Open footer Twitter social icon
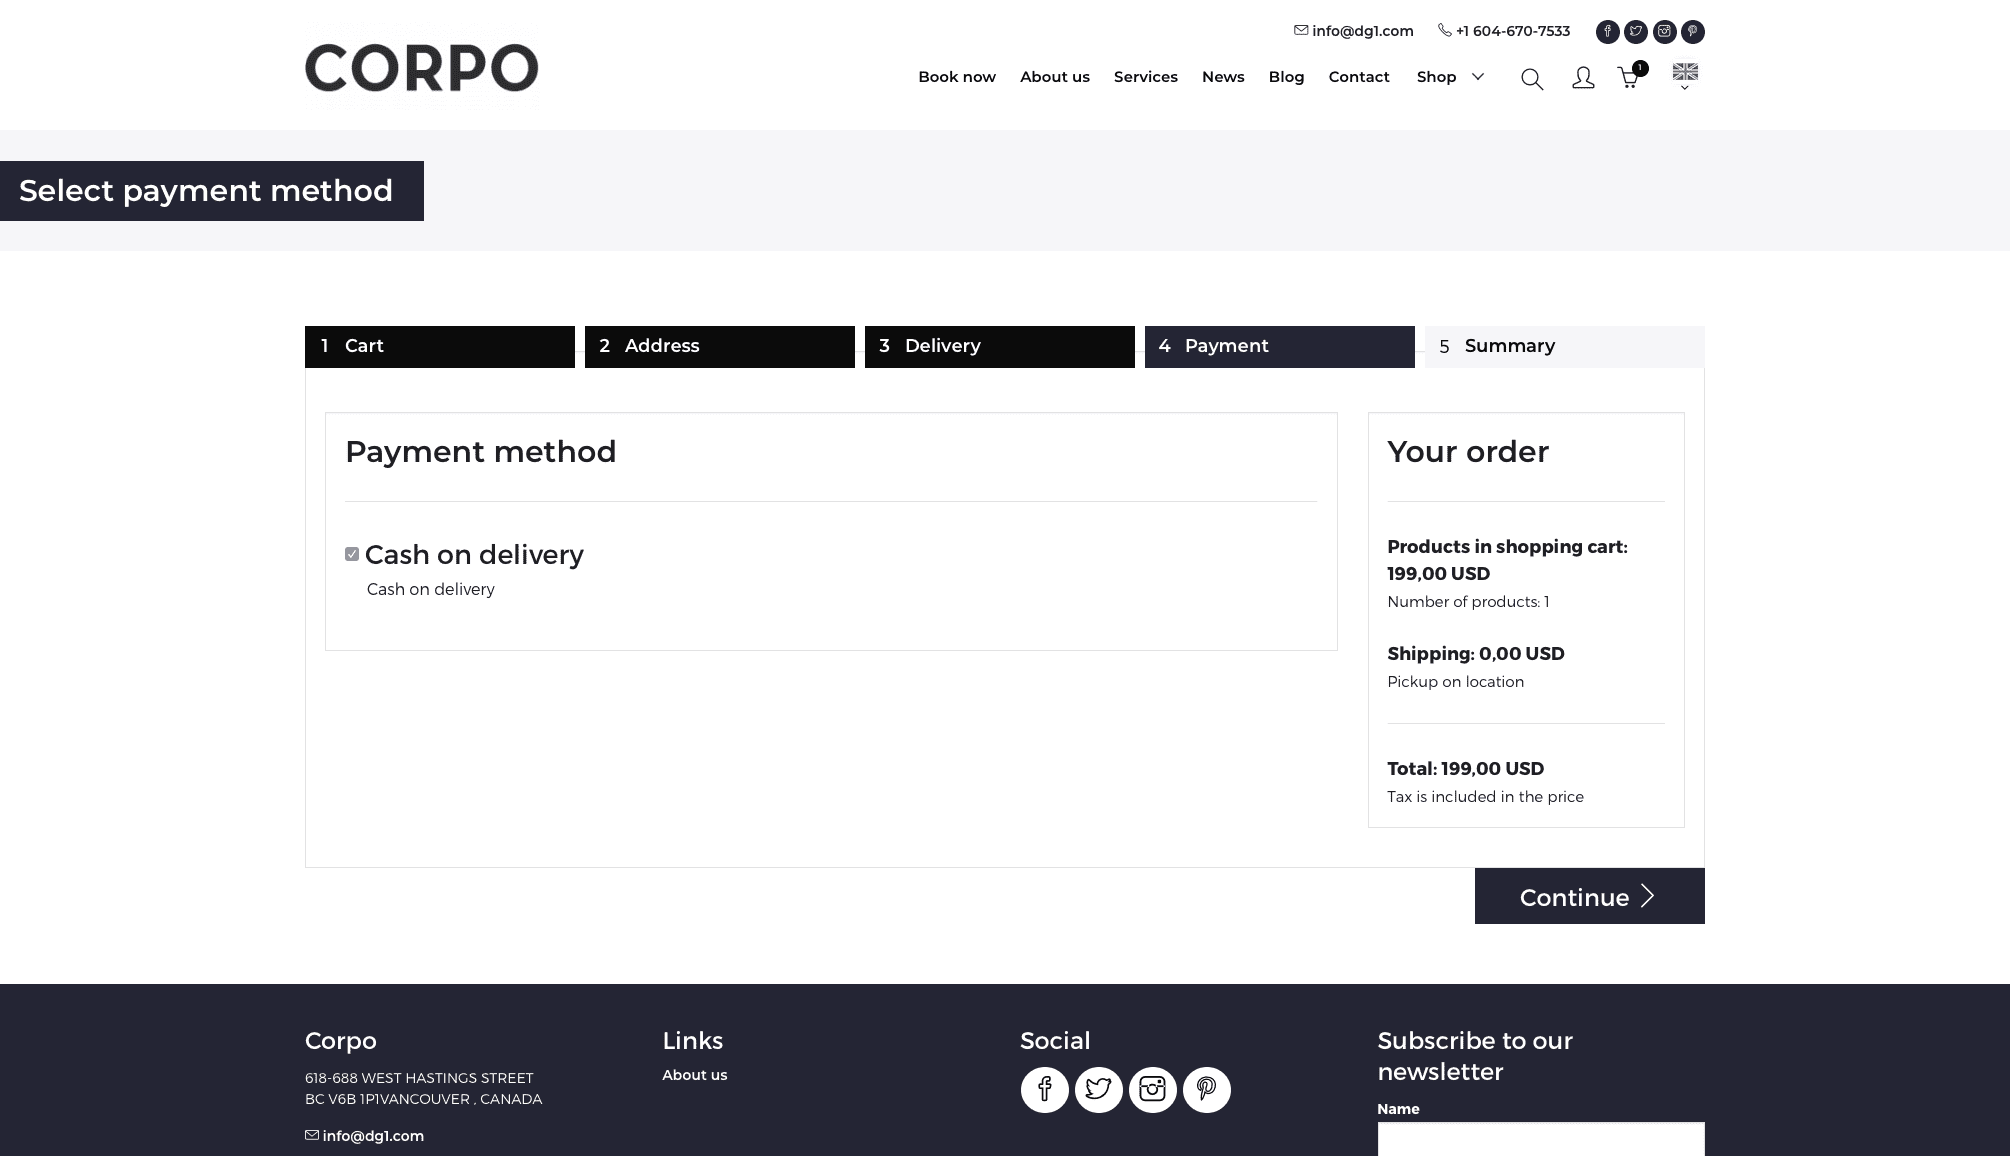 (x=1098, y=1089)
